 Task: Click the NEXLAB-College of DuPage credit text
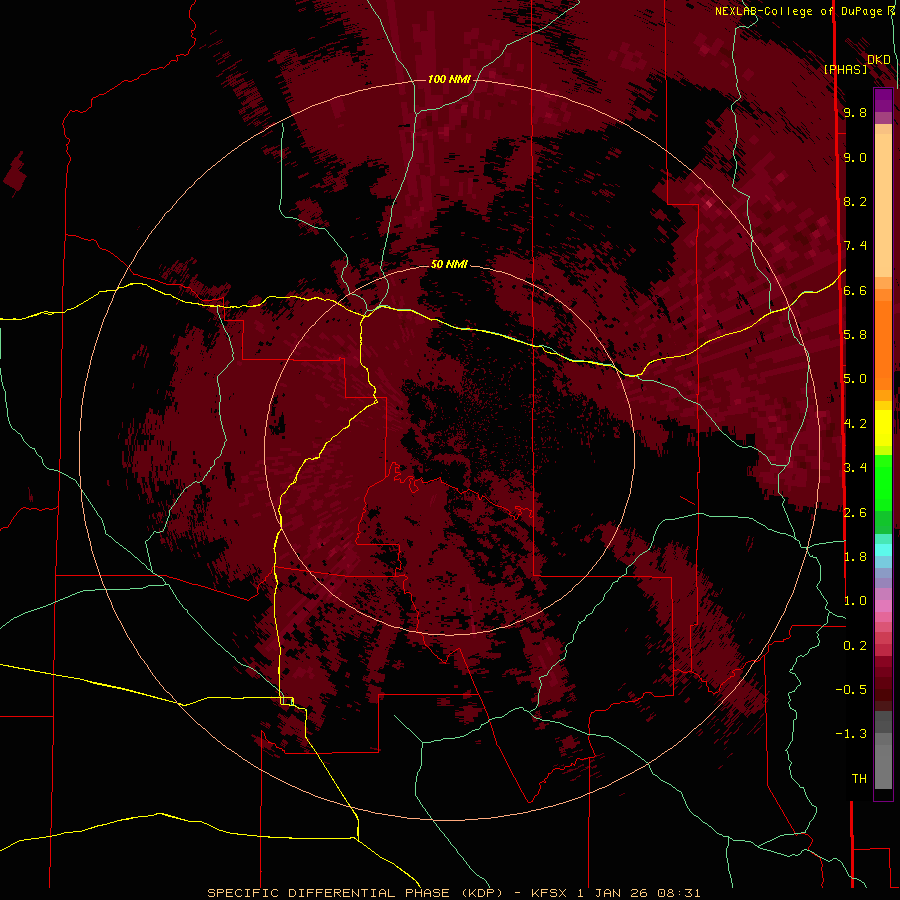click(x=800, y=11)
